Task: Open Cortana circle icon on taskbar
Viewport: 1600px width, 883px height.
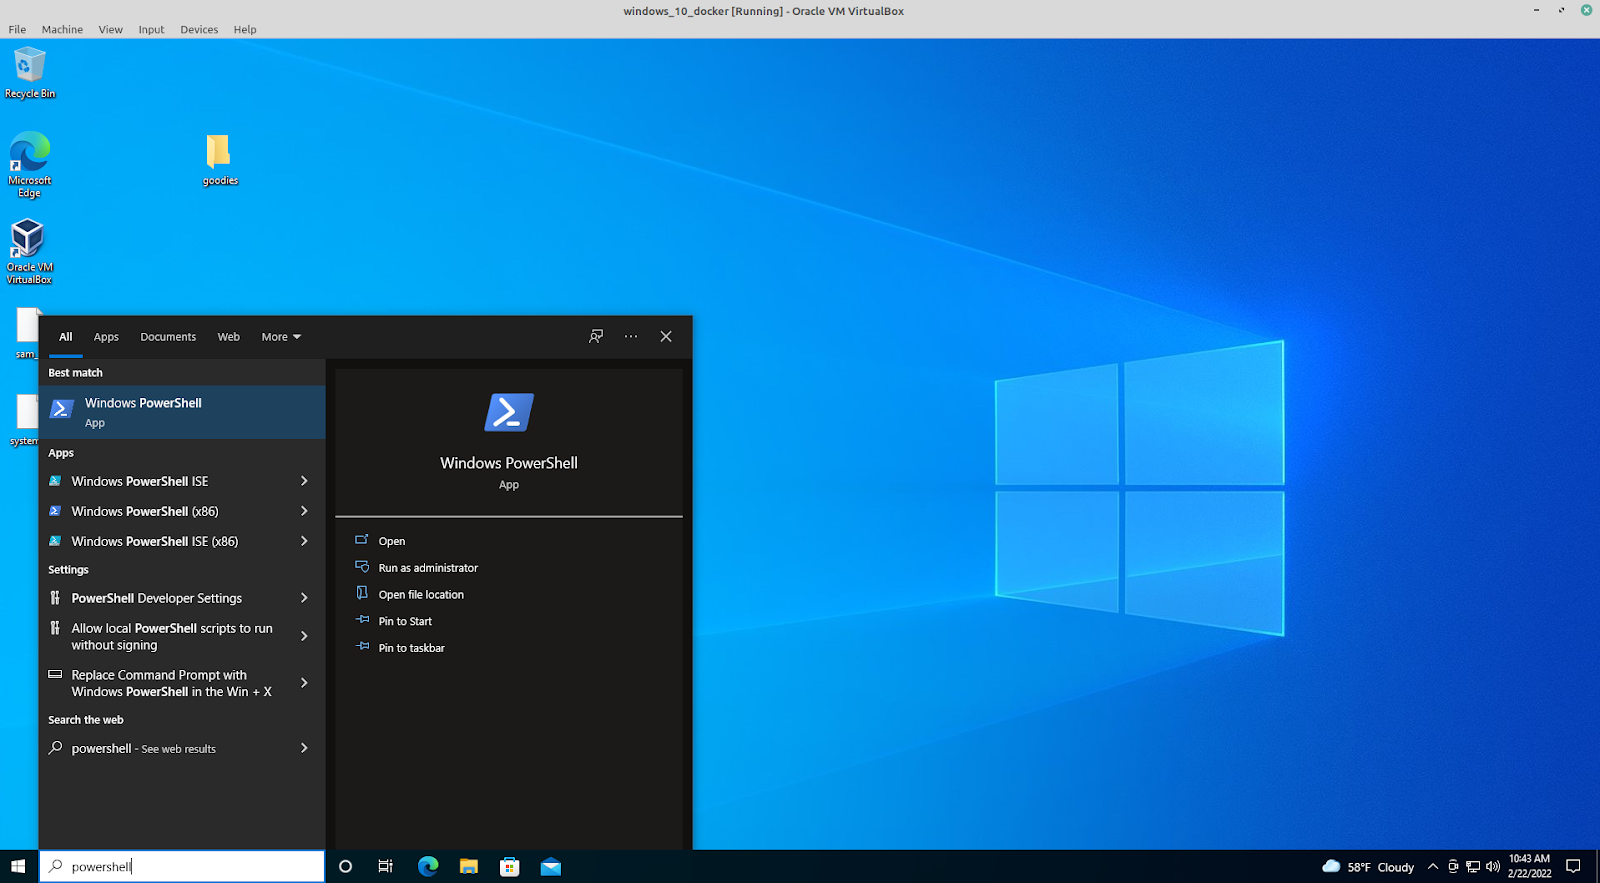Action: (x=346, y=866)
